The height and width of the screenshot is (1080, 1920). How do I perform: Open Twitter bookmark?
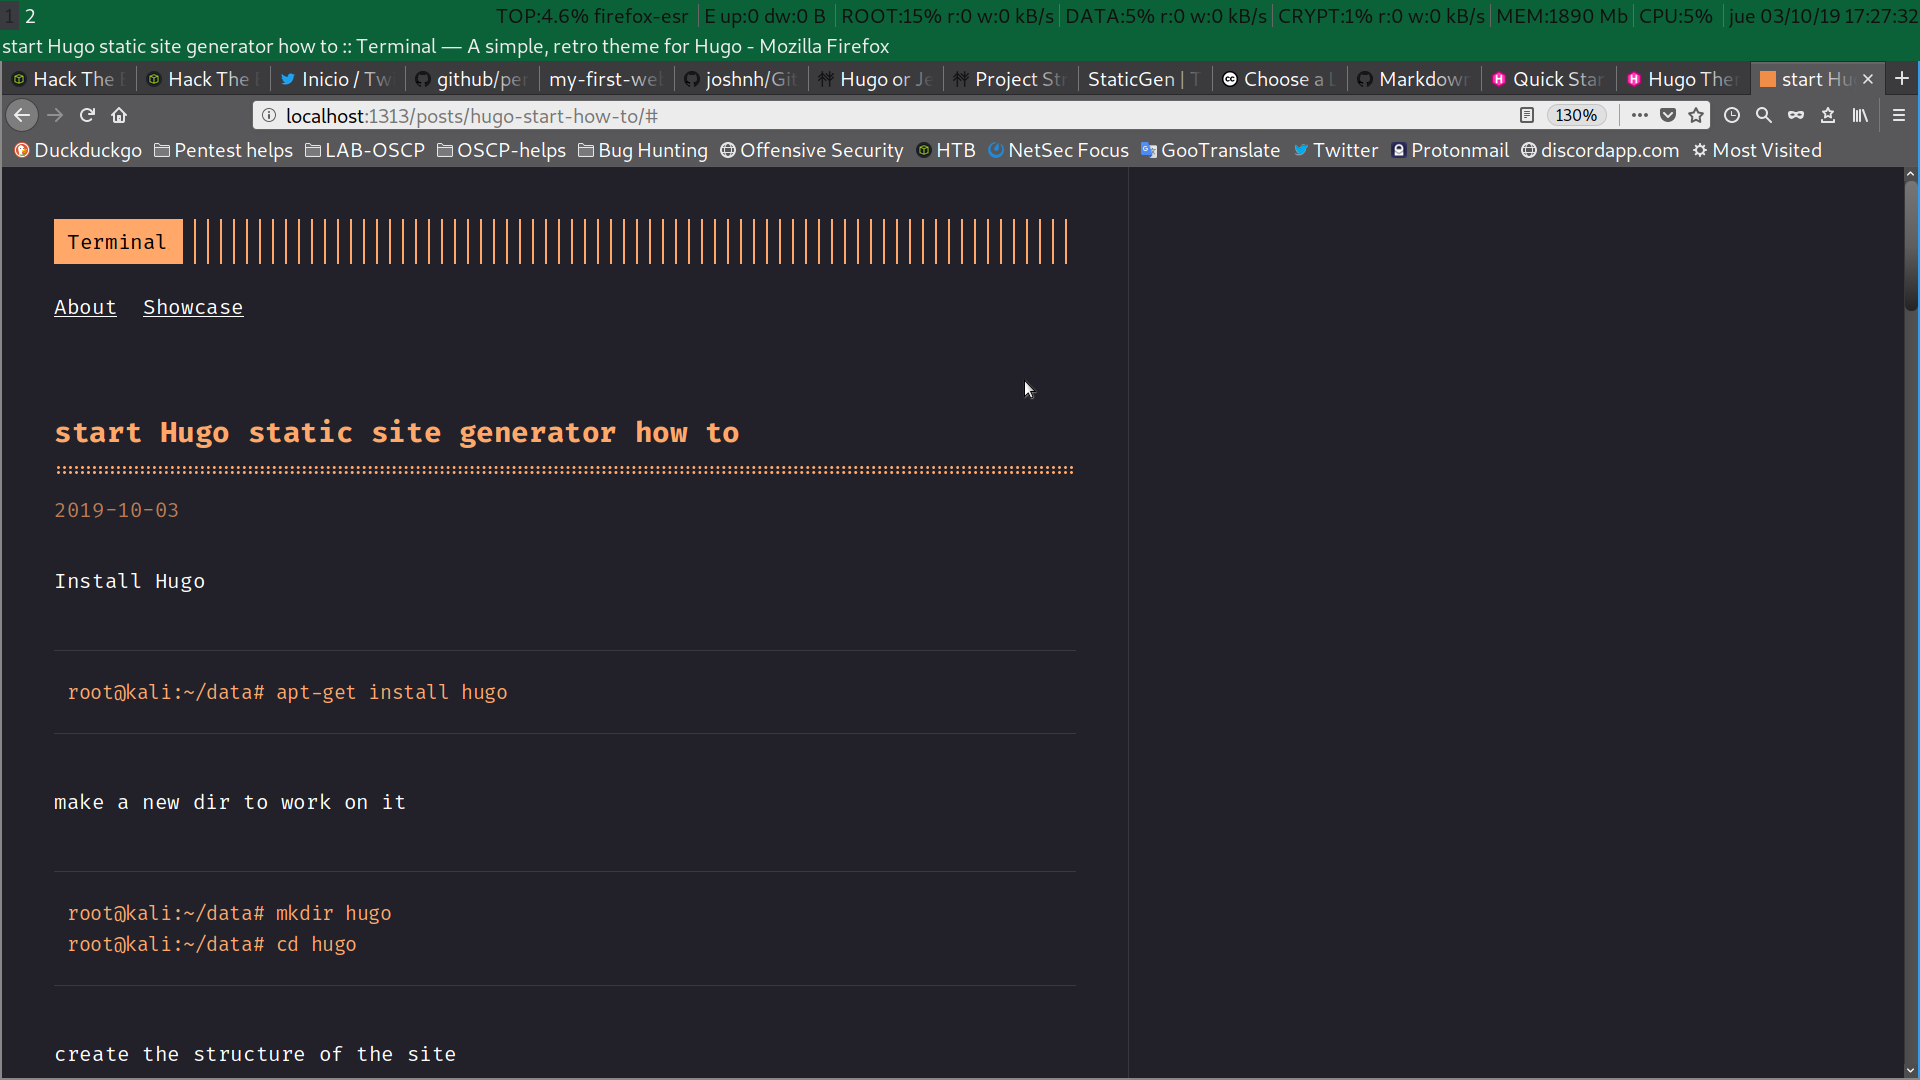tap(1335, 151)
